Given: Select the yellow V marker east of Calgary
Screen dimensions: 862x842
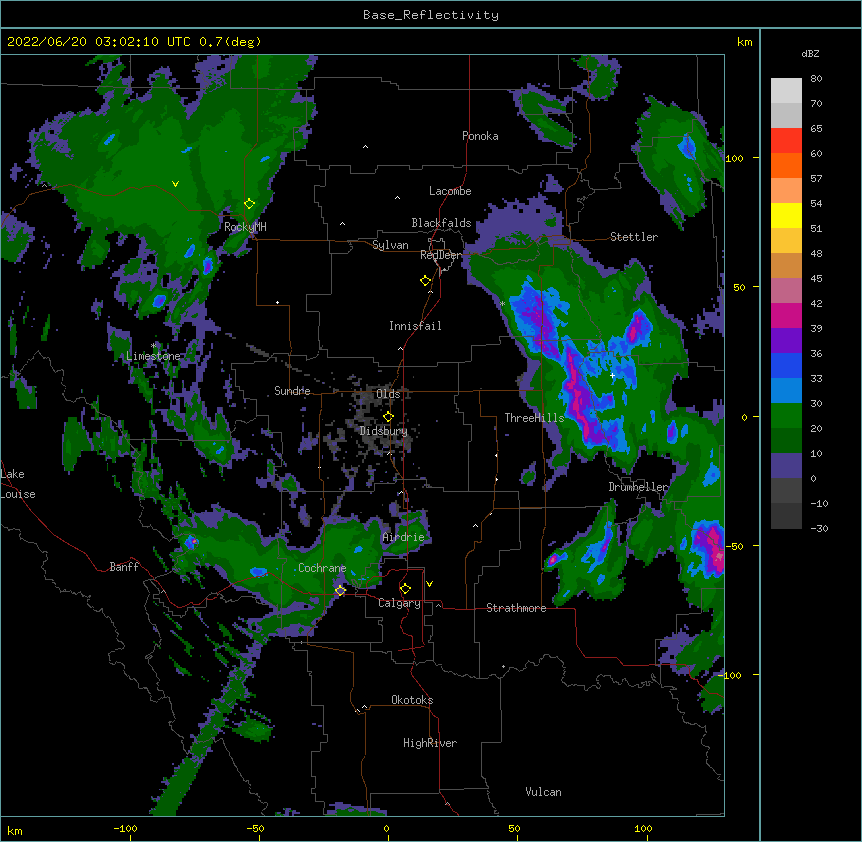Looking at the screenshot, I should tap(429, 584).
